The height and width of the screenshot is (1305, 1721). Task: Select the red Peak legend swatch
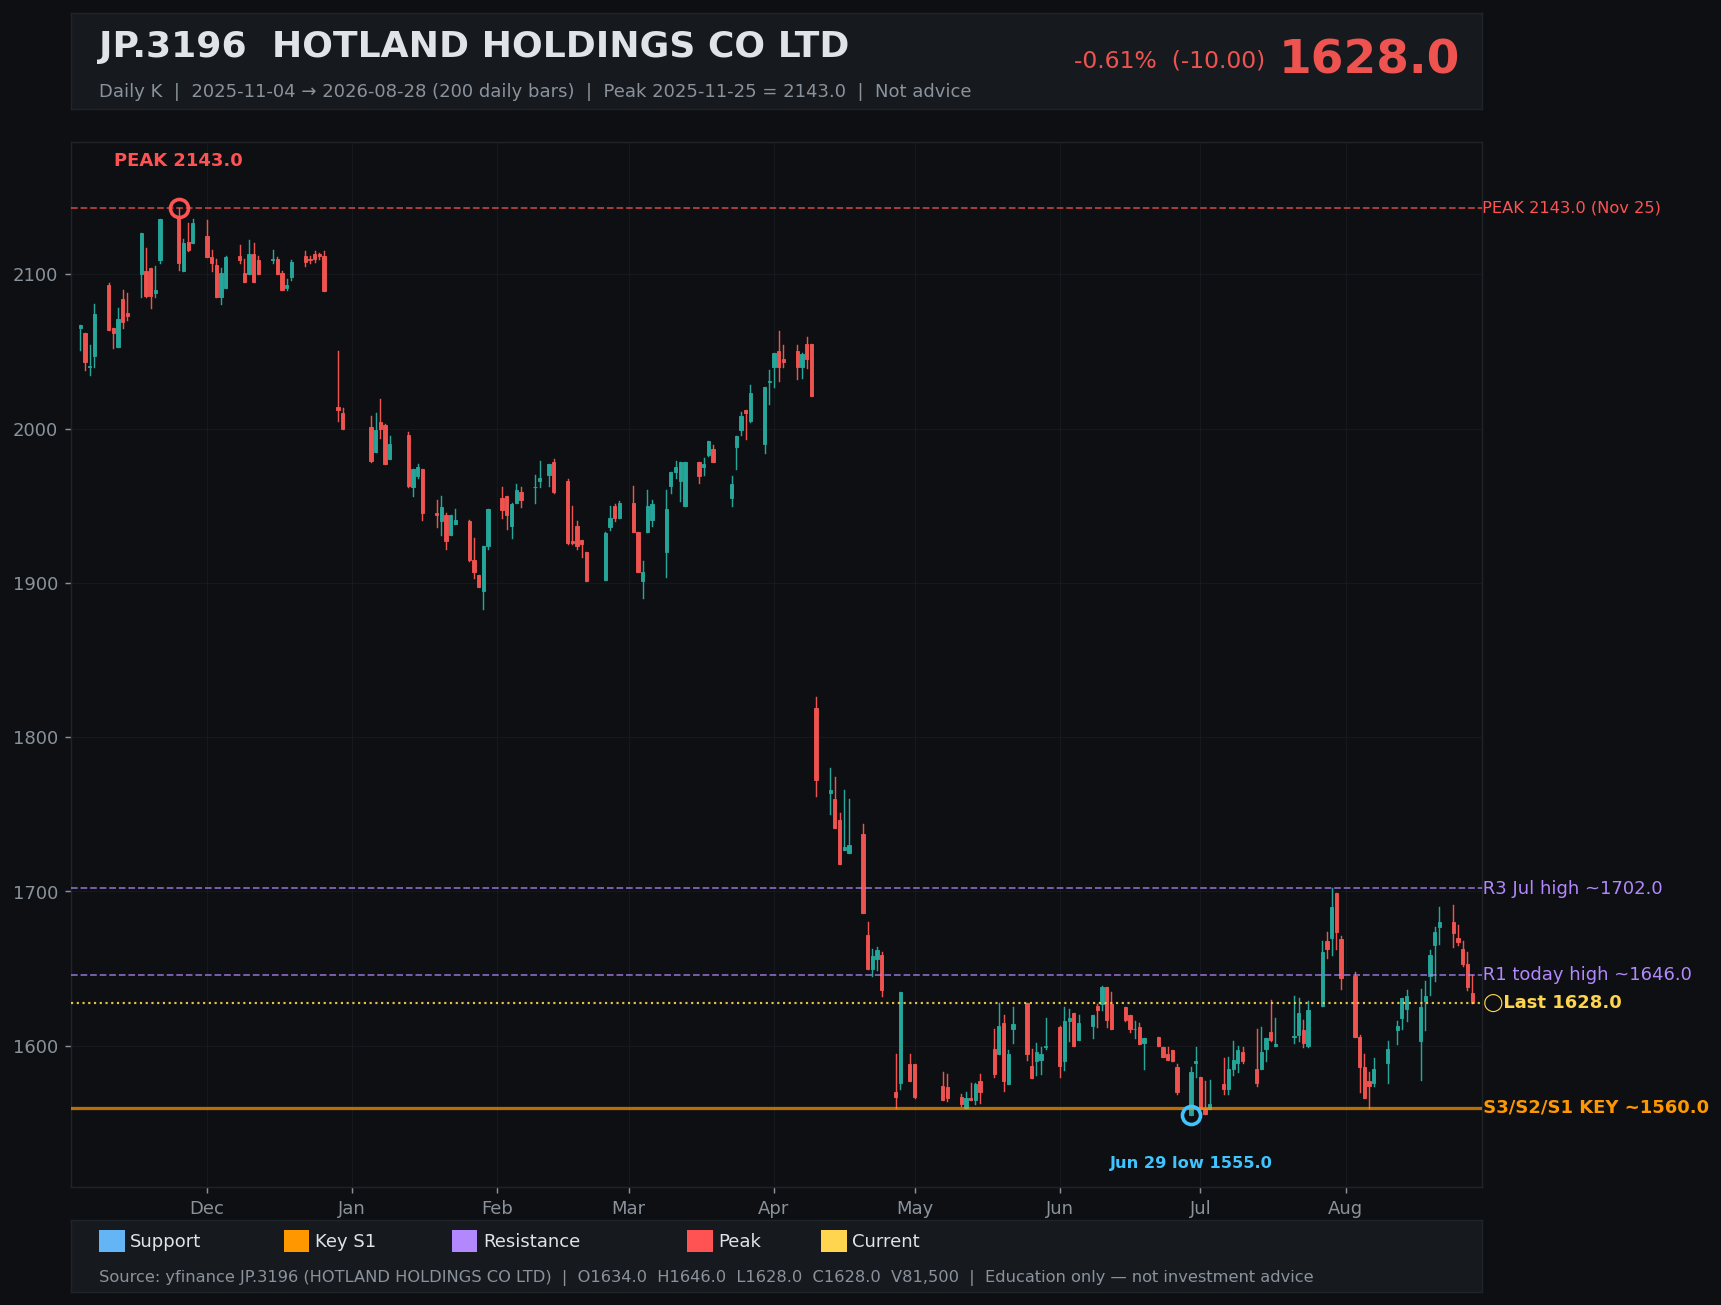[x=700, y=1241]
